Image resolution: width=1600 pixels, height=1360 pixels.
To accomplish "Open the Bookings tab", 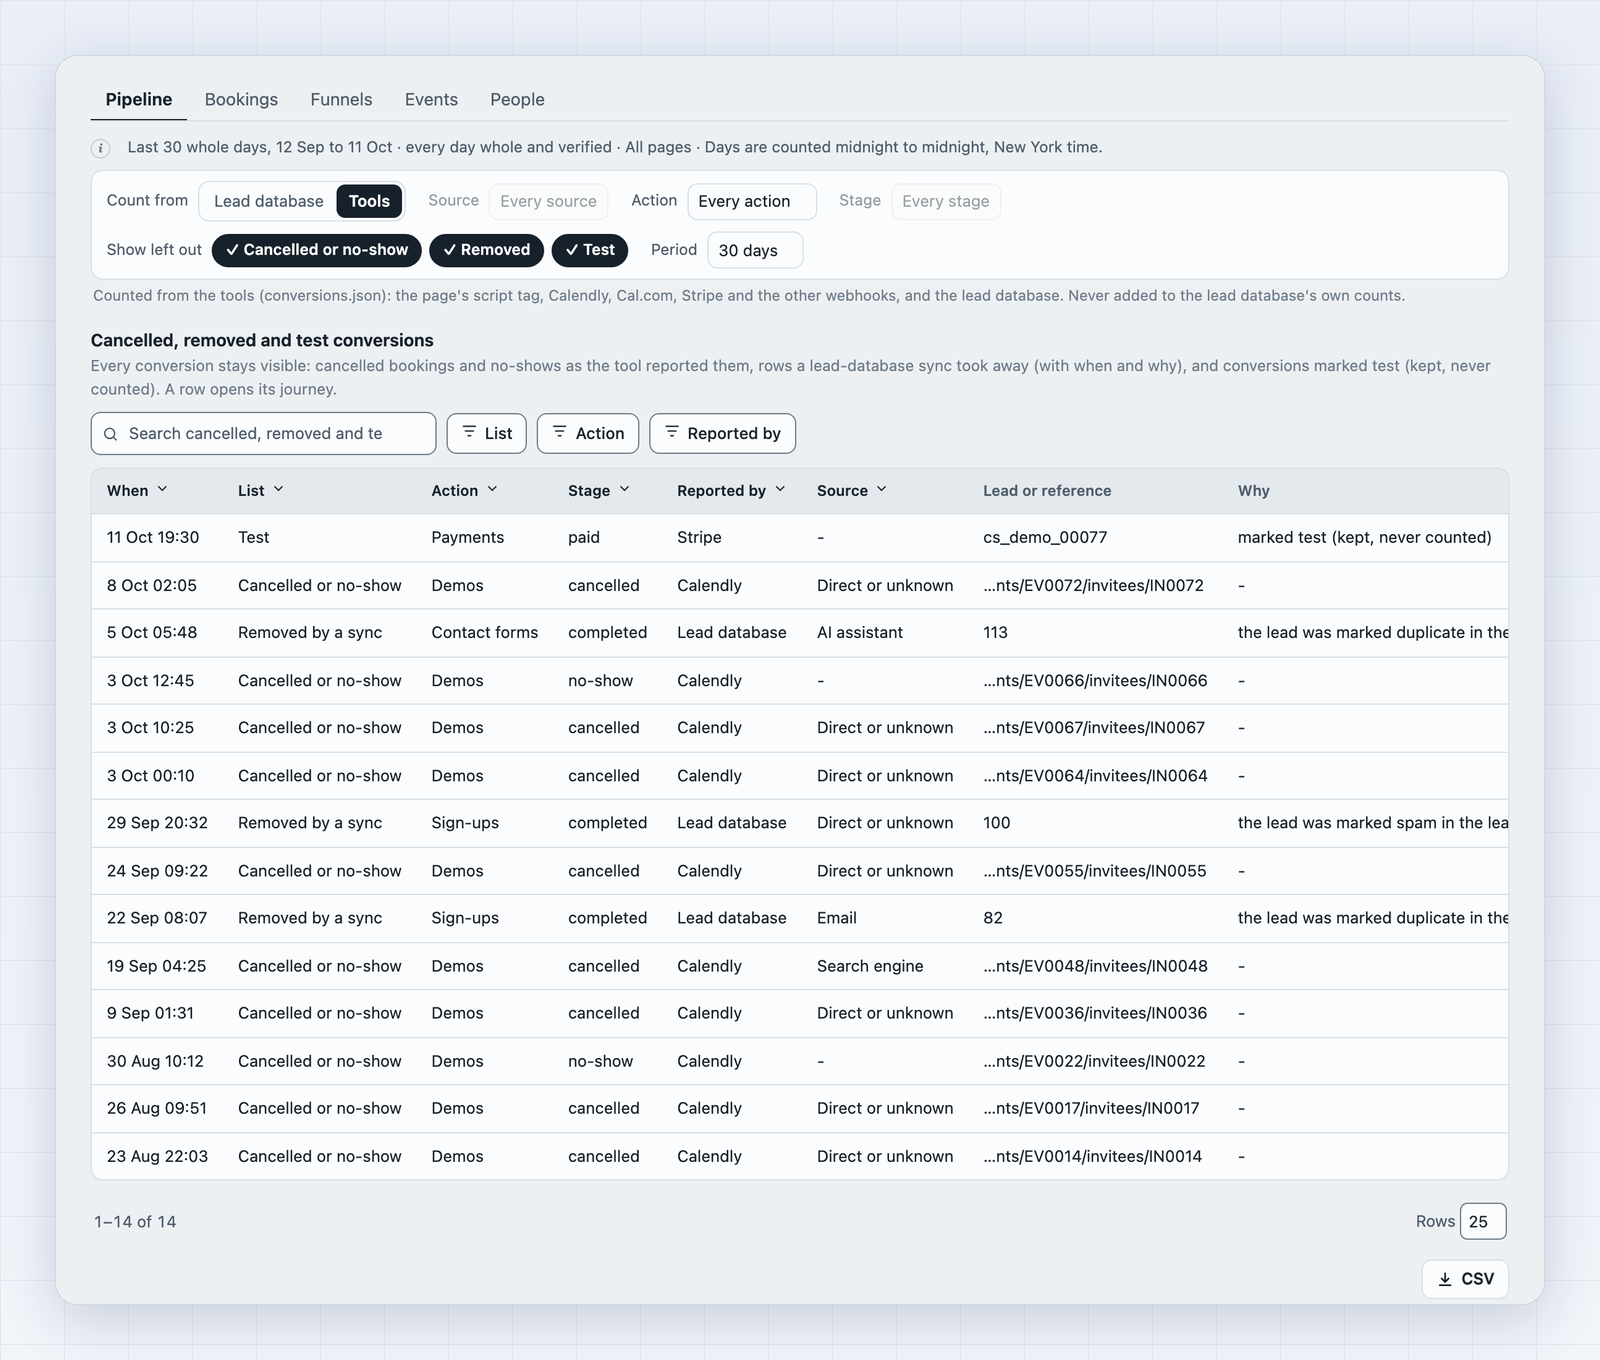I will point(241,100).
